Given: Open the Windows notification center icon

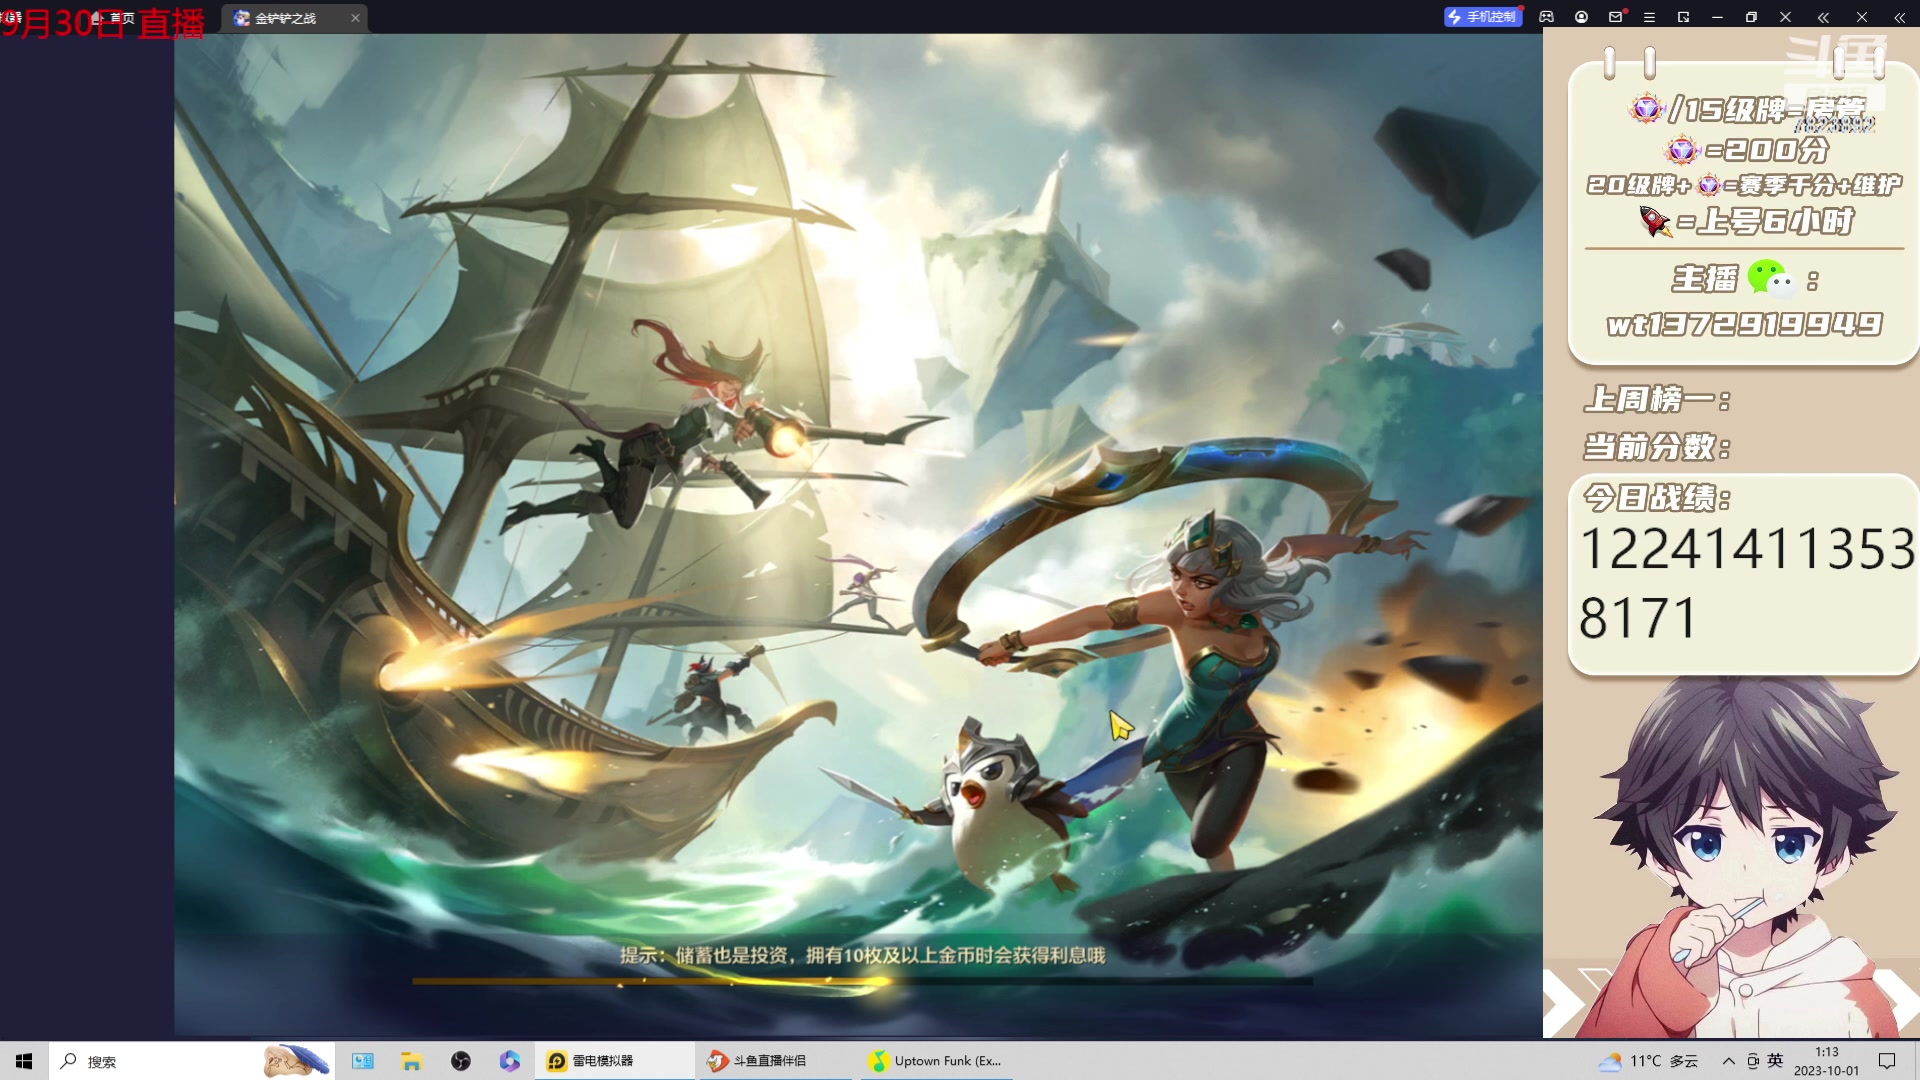Looking at the screenshot, I should 1887,1061.
